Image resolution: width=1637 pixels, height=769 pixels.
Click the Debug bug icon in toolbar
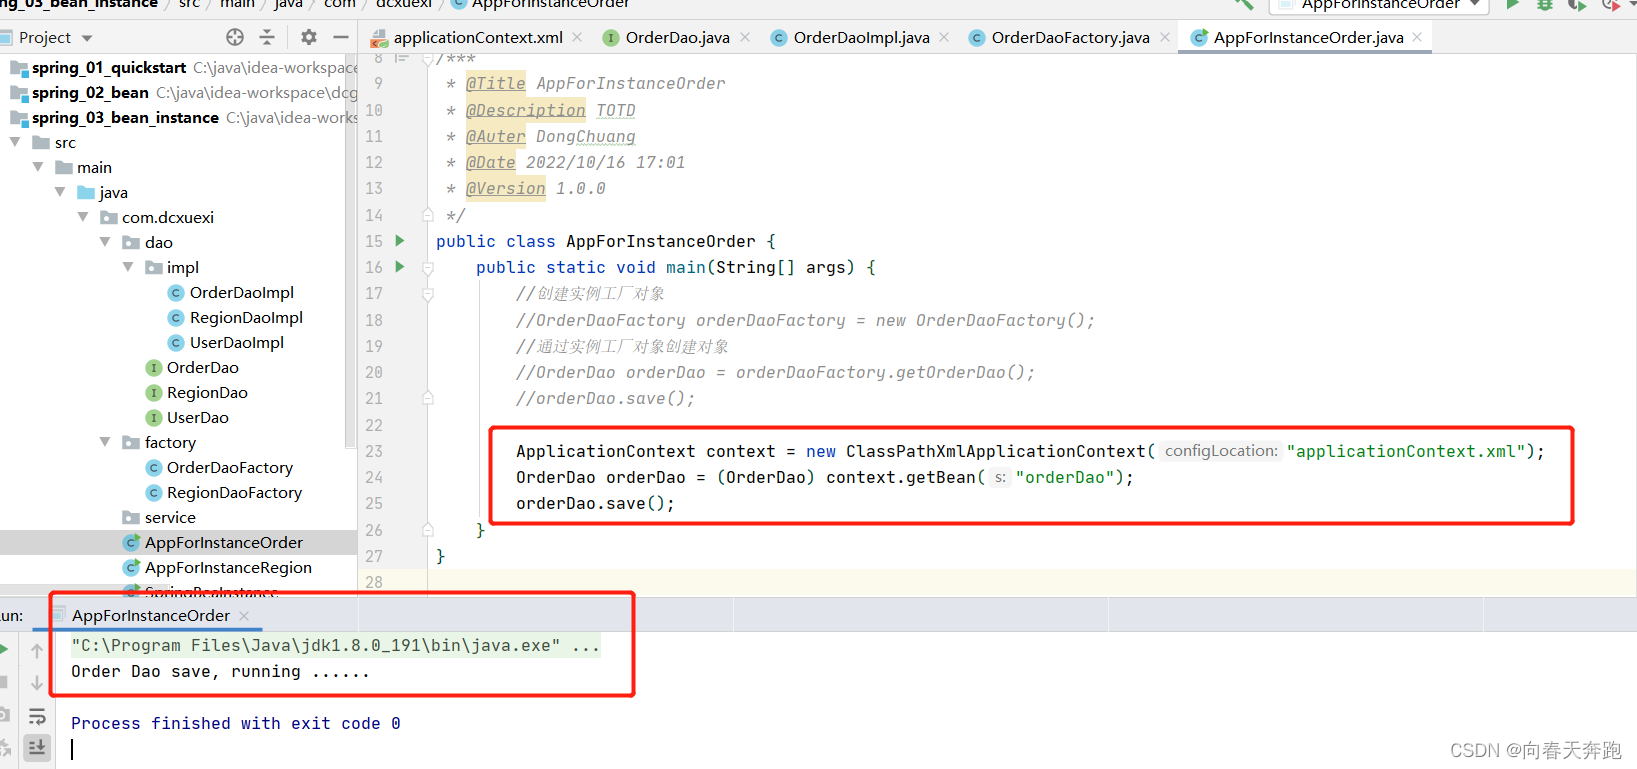tap(1545, 5)
